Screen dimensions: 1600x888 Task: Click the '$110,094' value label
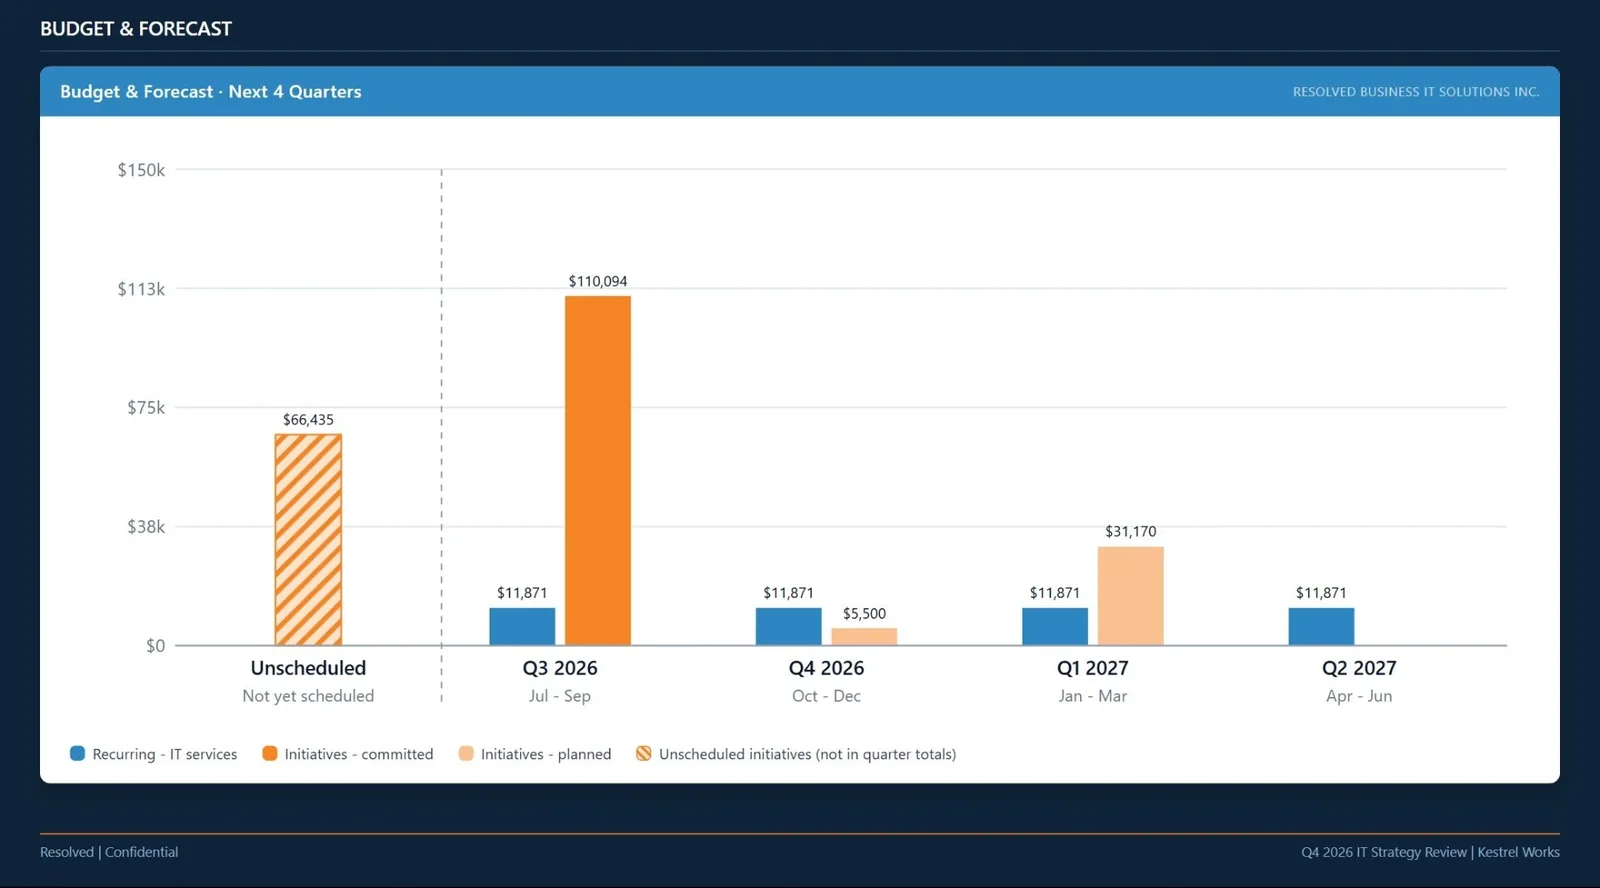(598, 281)
